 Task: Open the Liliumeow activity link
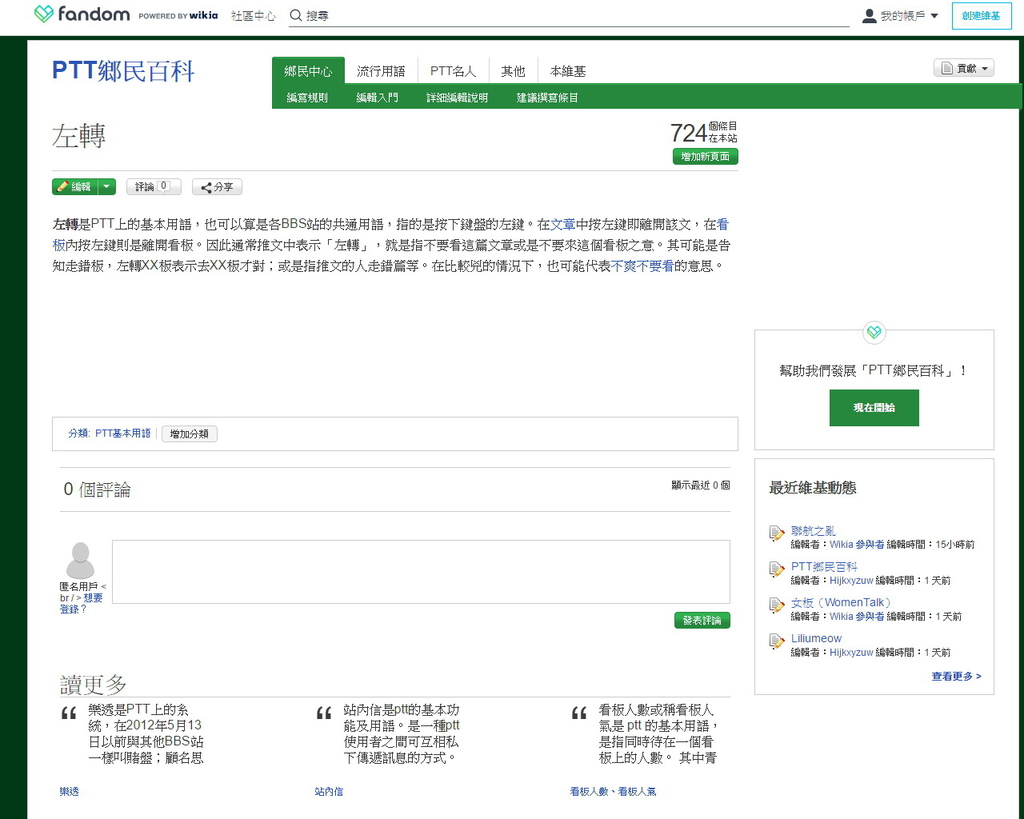point(816,639)
